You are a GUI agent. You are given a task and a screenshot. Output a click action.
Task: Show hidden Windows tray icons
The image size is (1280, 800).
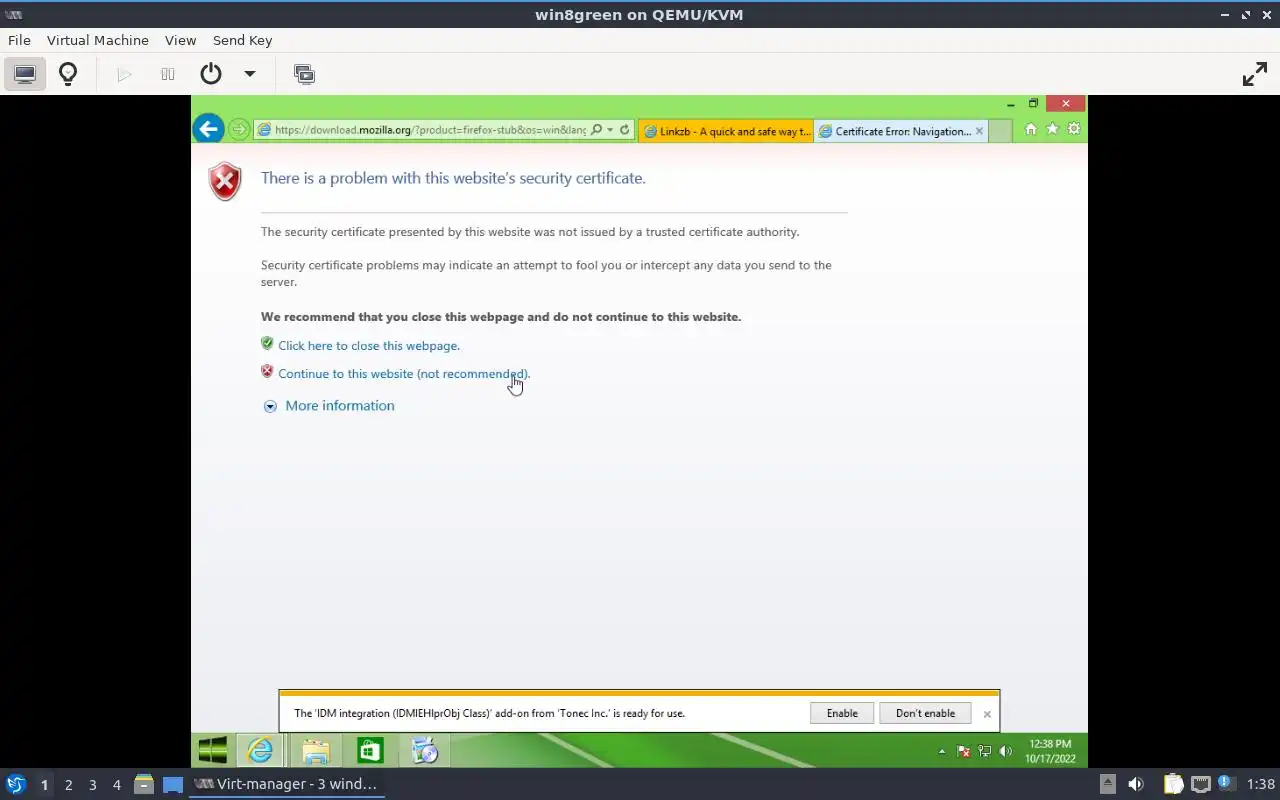click(x=941, y=751)
